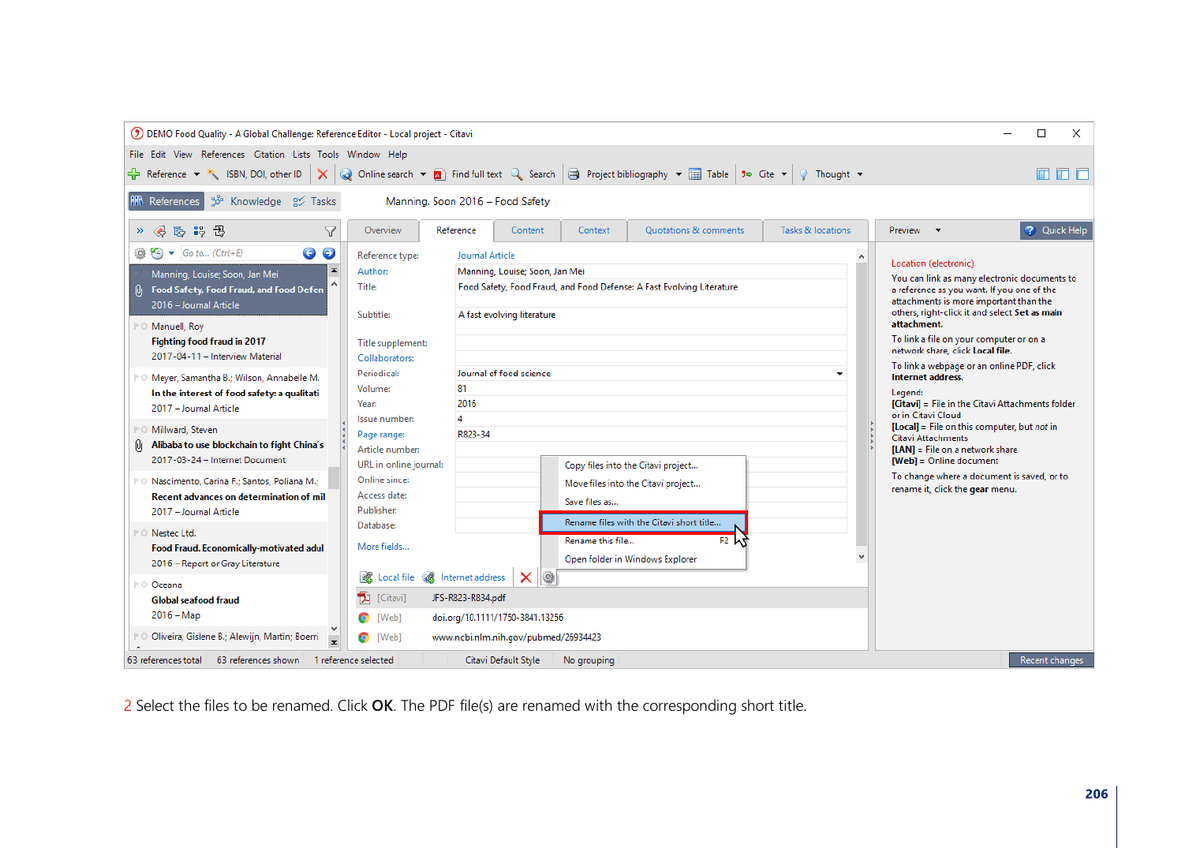This screenshot has height=848, width=1200.
Task: Click the Search magnifier icon
Action: click(517, 174)
